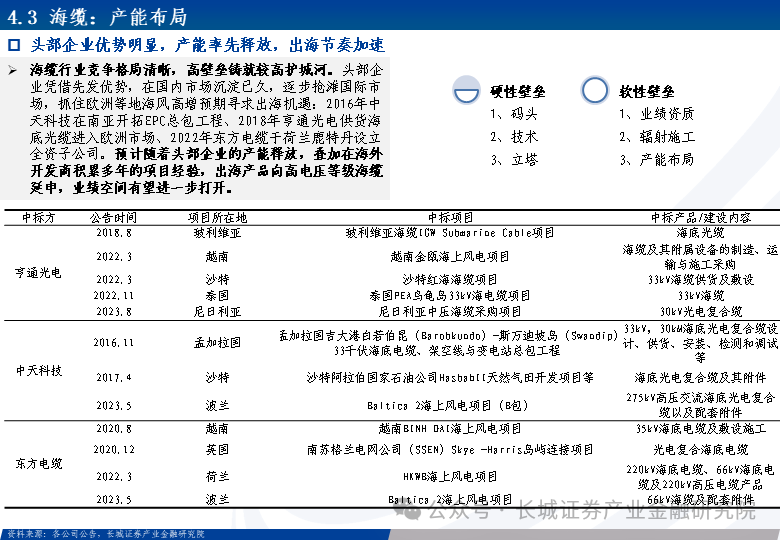Screen dimensions: 780x540
Task: Click the date cell 2020.8
Action: (x=114, y=429)
